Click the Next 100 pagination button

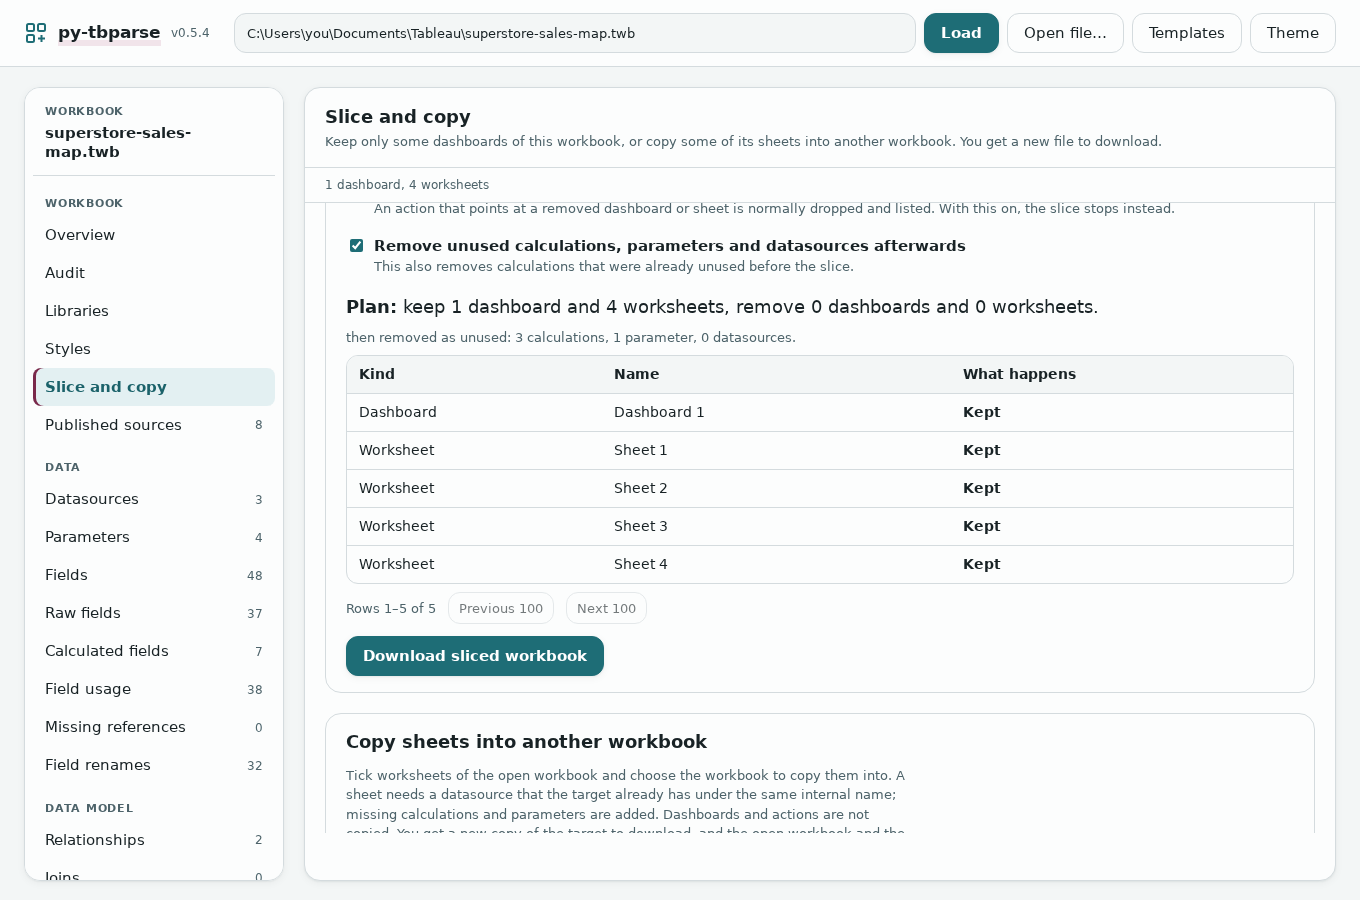click(x=606, y=608)
